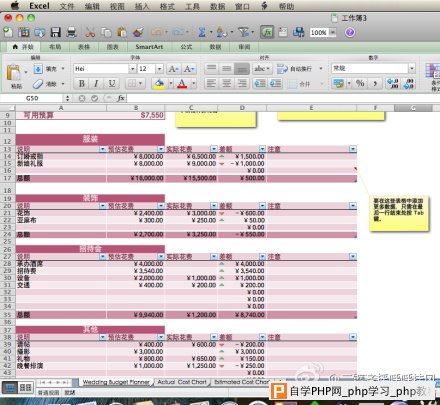Open the Wedding Budget Planner sheet tab
This screenshot has height=405, width=440.
click(x=116, y=382)
